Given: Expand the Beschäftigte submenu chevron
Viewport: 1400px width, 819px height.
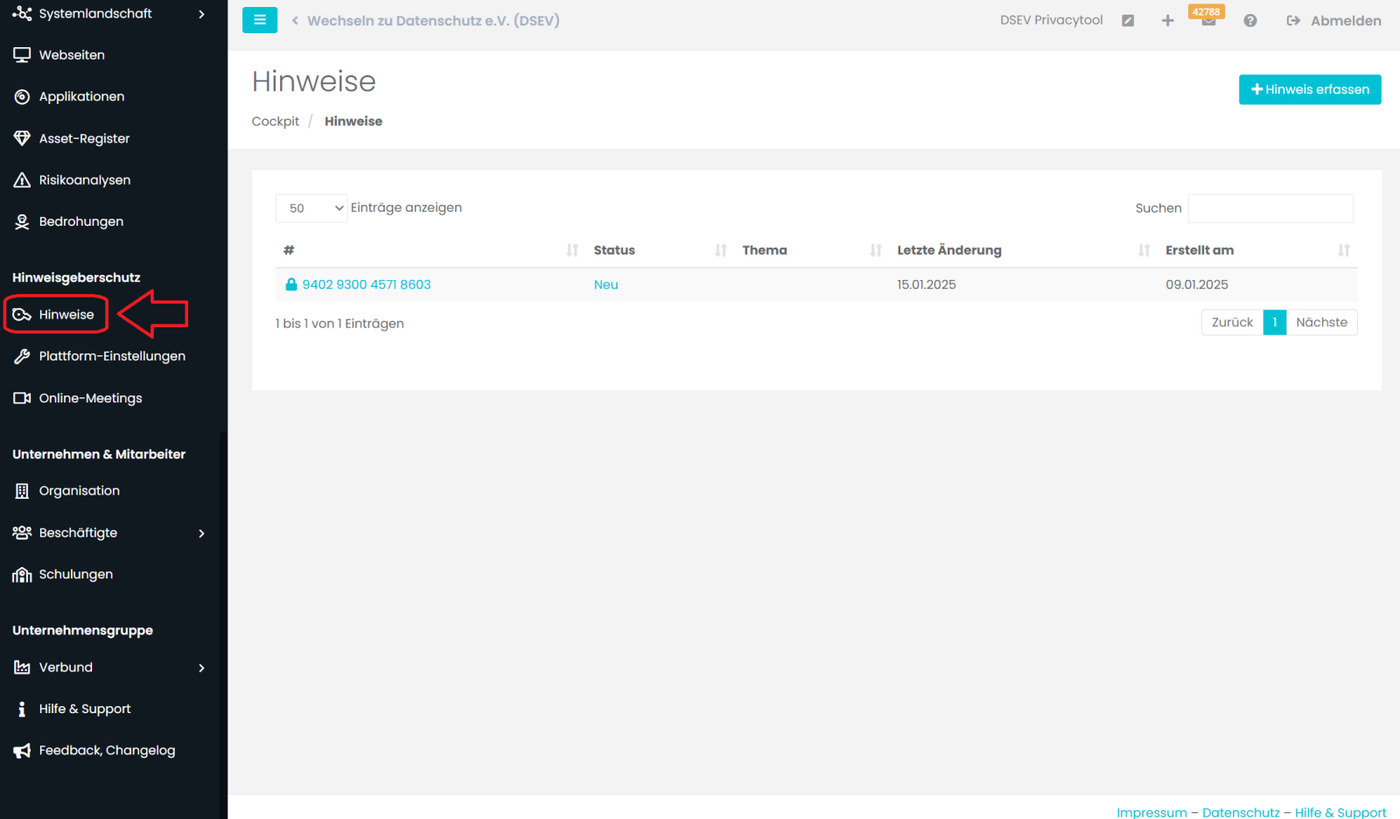Looking at the screenshot, I should tap(202, 533).
